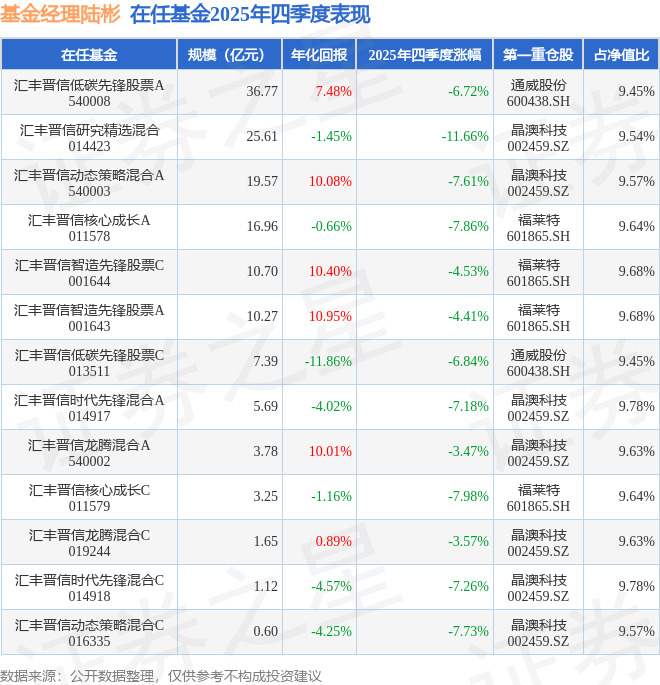The height and width of the screenshot is (685, 660).
Task: Click 9.64% in the 16.96 row
Action: click(x=636, y=226)
